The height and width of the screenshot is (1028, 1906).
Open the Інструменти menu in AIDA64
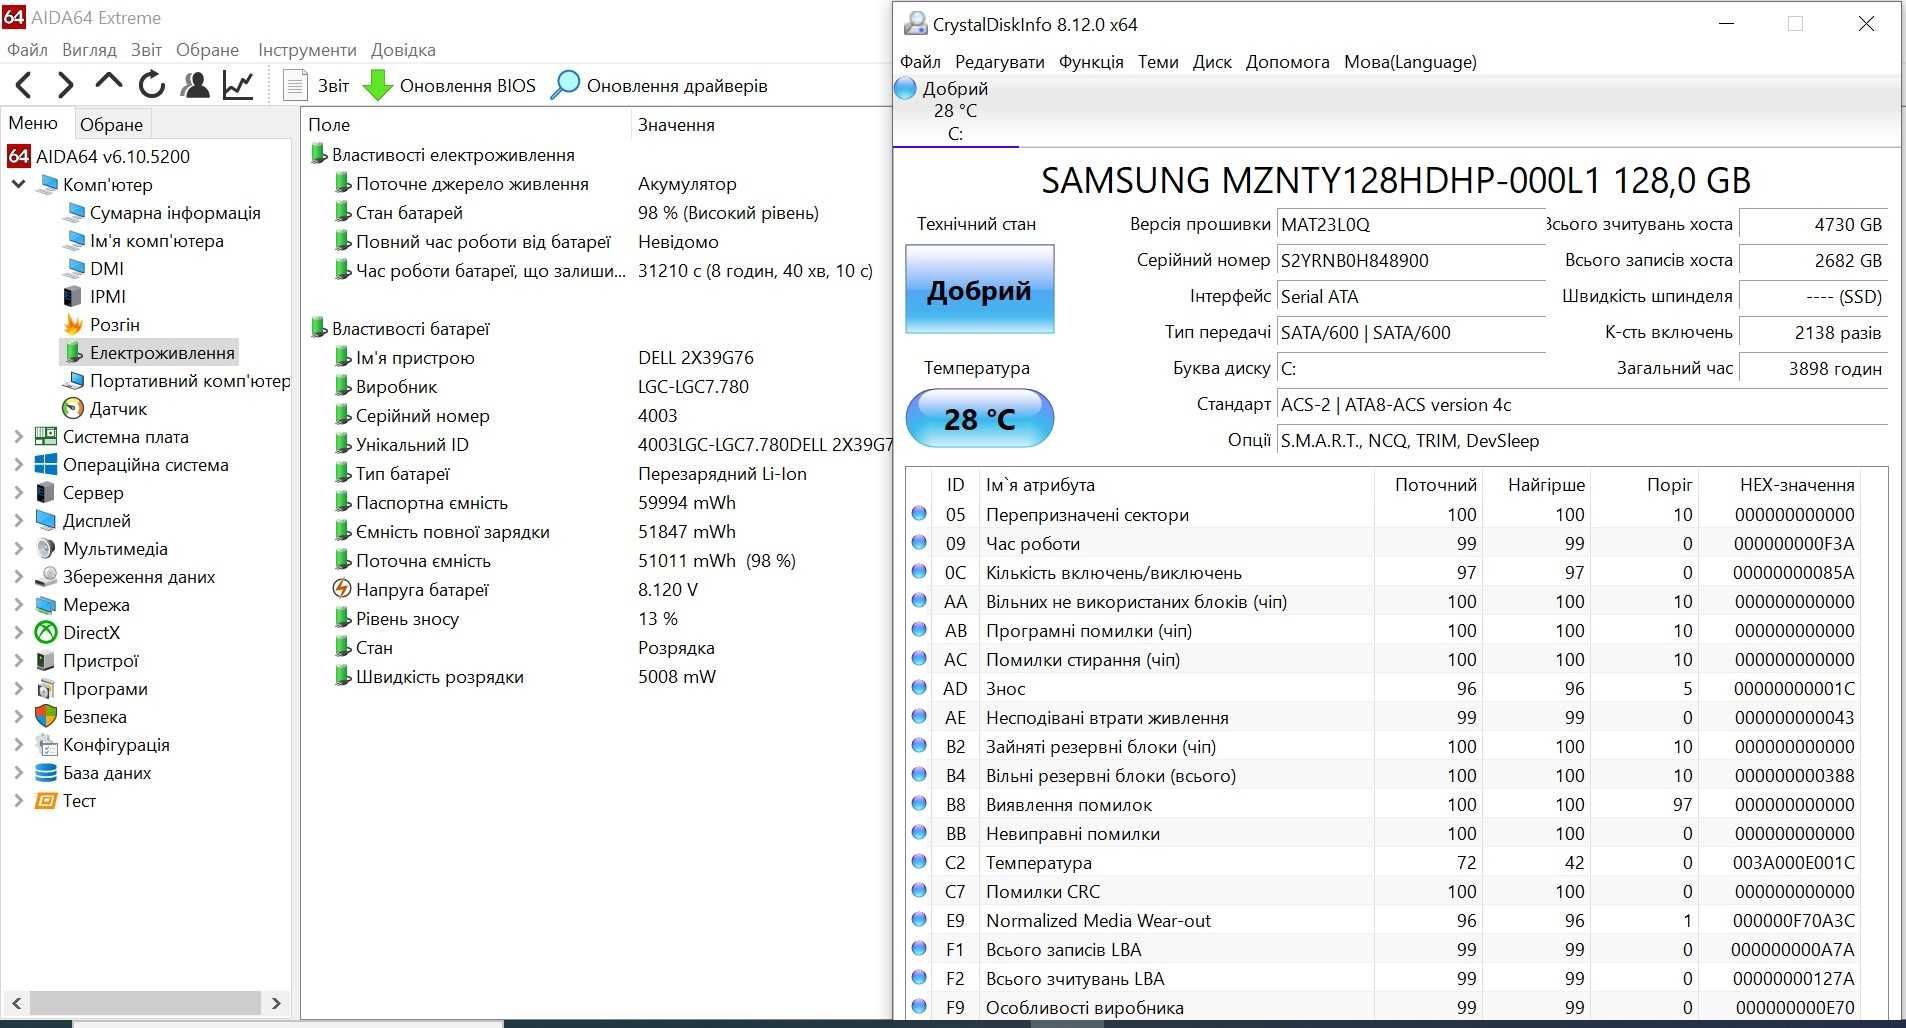[307, 49]
